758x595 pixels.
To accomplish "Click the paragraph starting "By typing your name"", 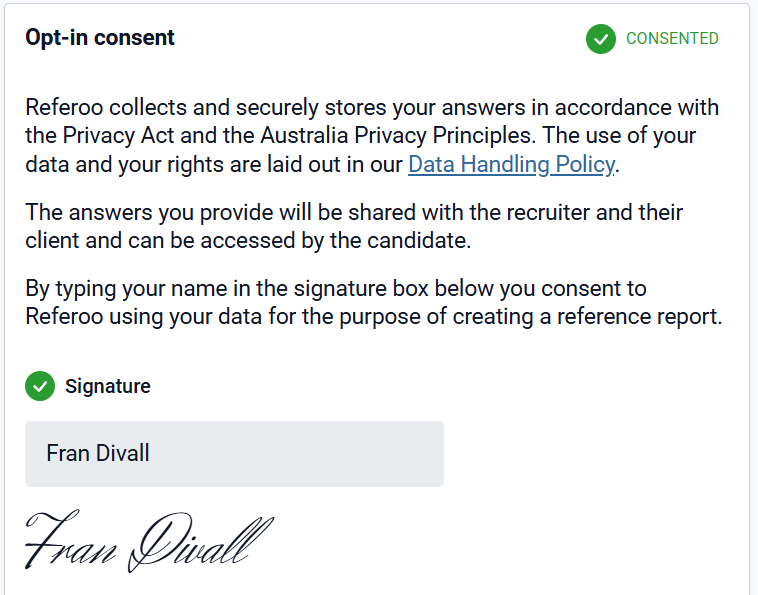I will 372,303.
